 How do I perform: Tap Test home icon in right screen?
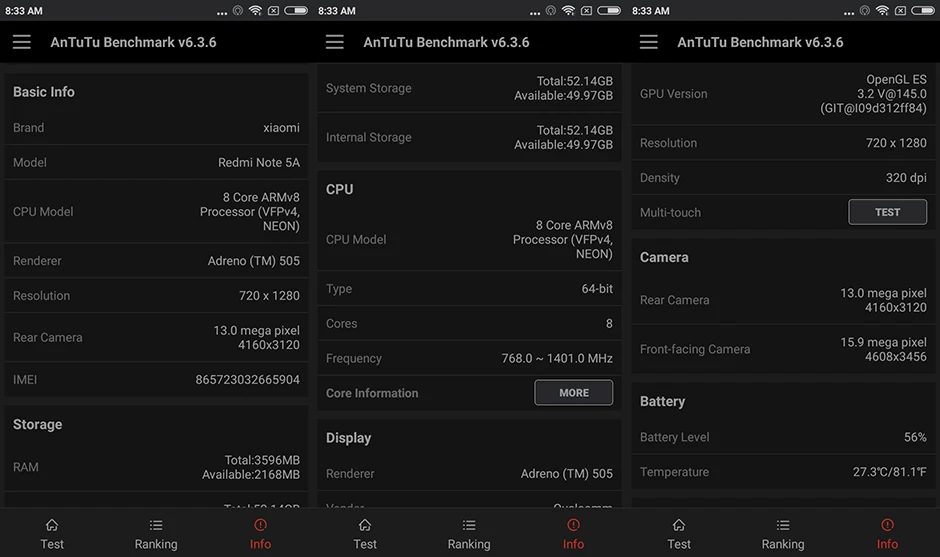pos(679,525)
